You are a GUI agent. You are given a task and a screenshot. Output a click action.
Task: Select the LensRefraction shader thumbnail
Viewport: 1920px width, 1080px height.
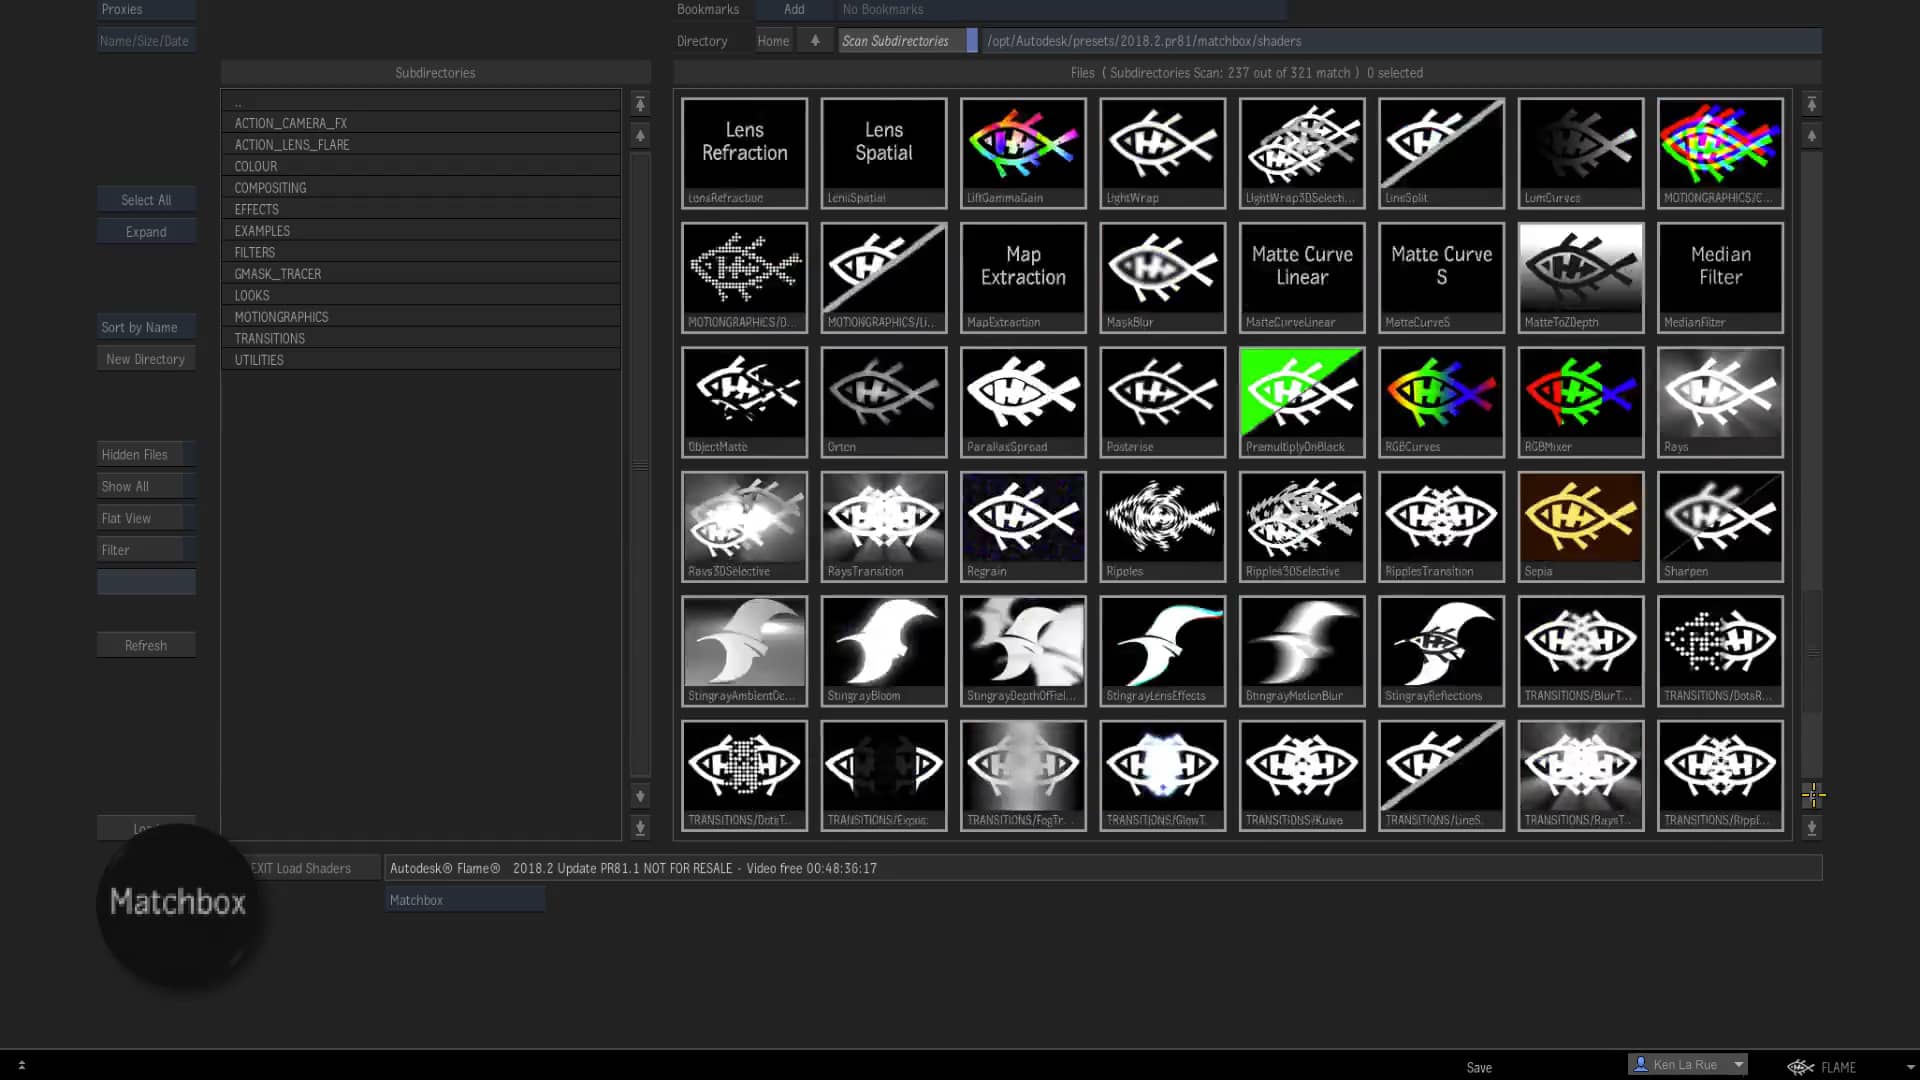point(744,152)
